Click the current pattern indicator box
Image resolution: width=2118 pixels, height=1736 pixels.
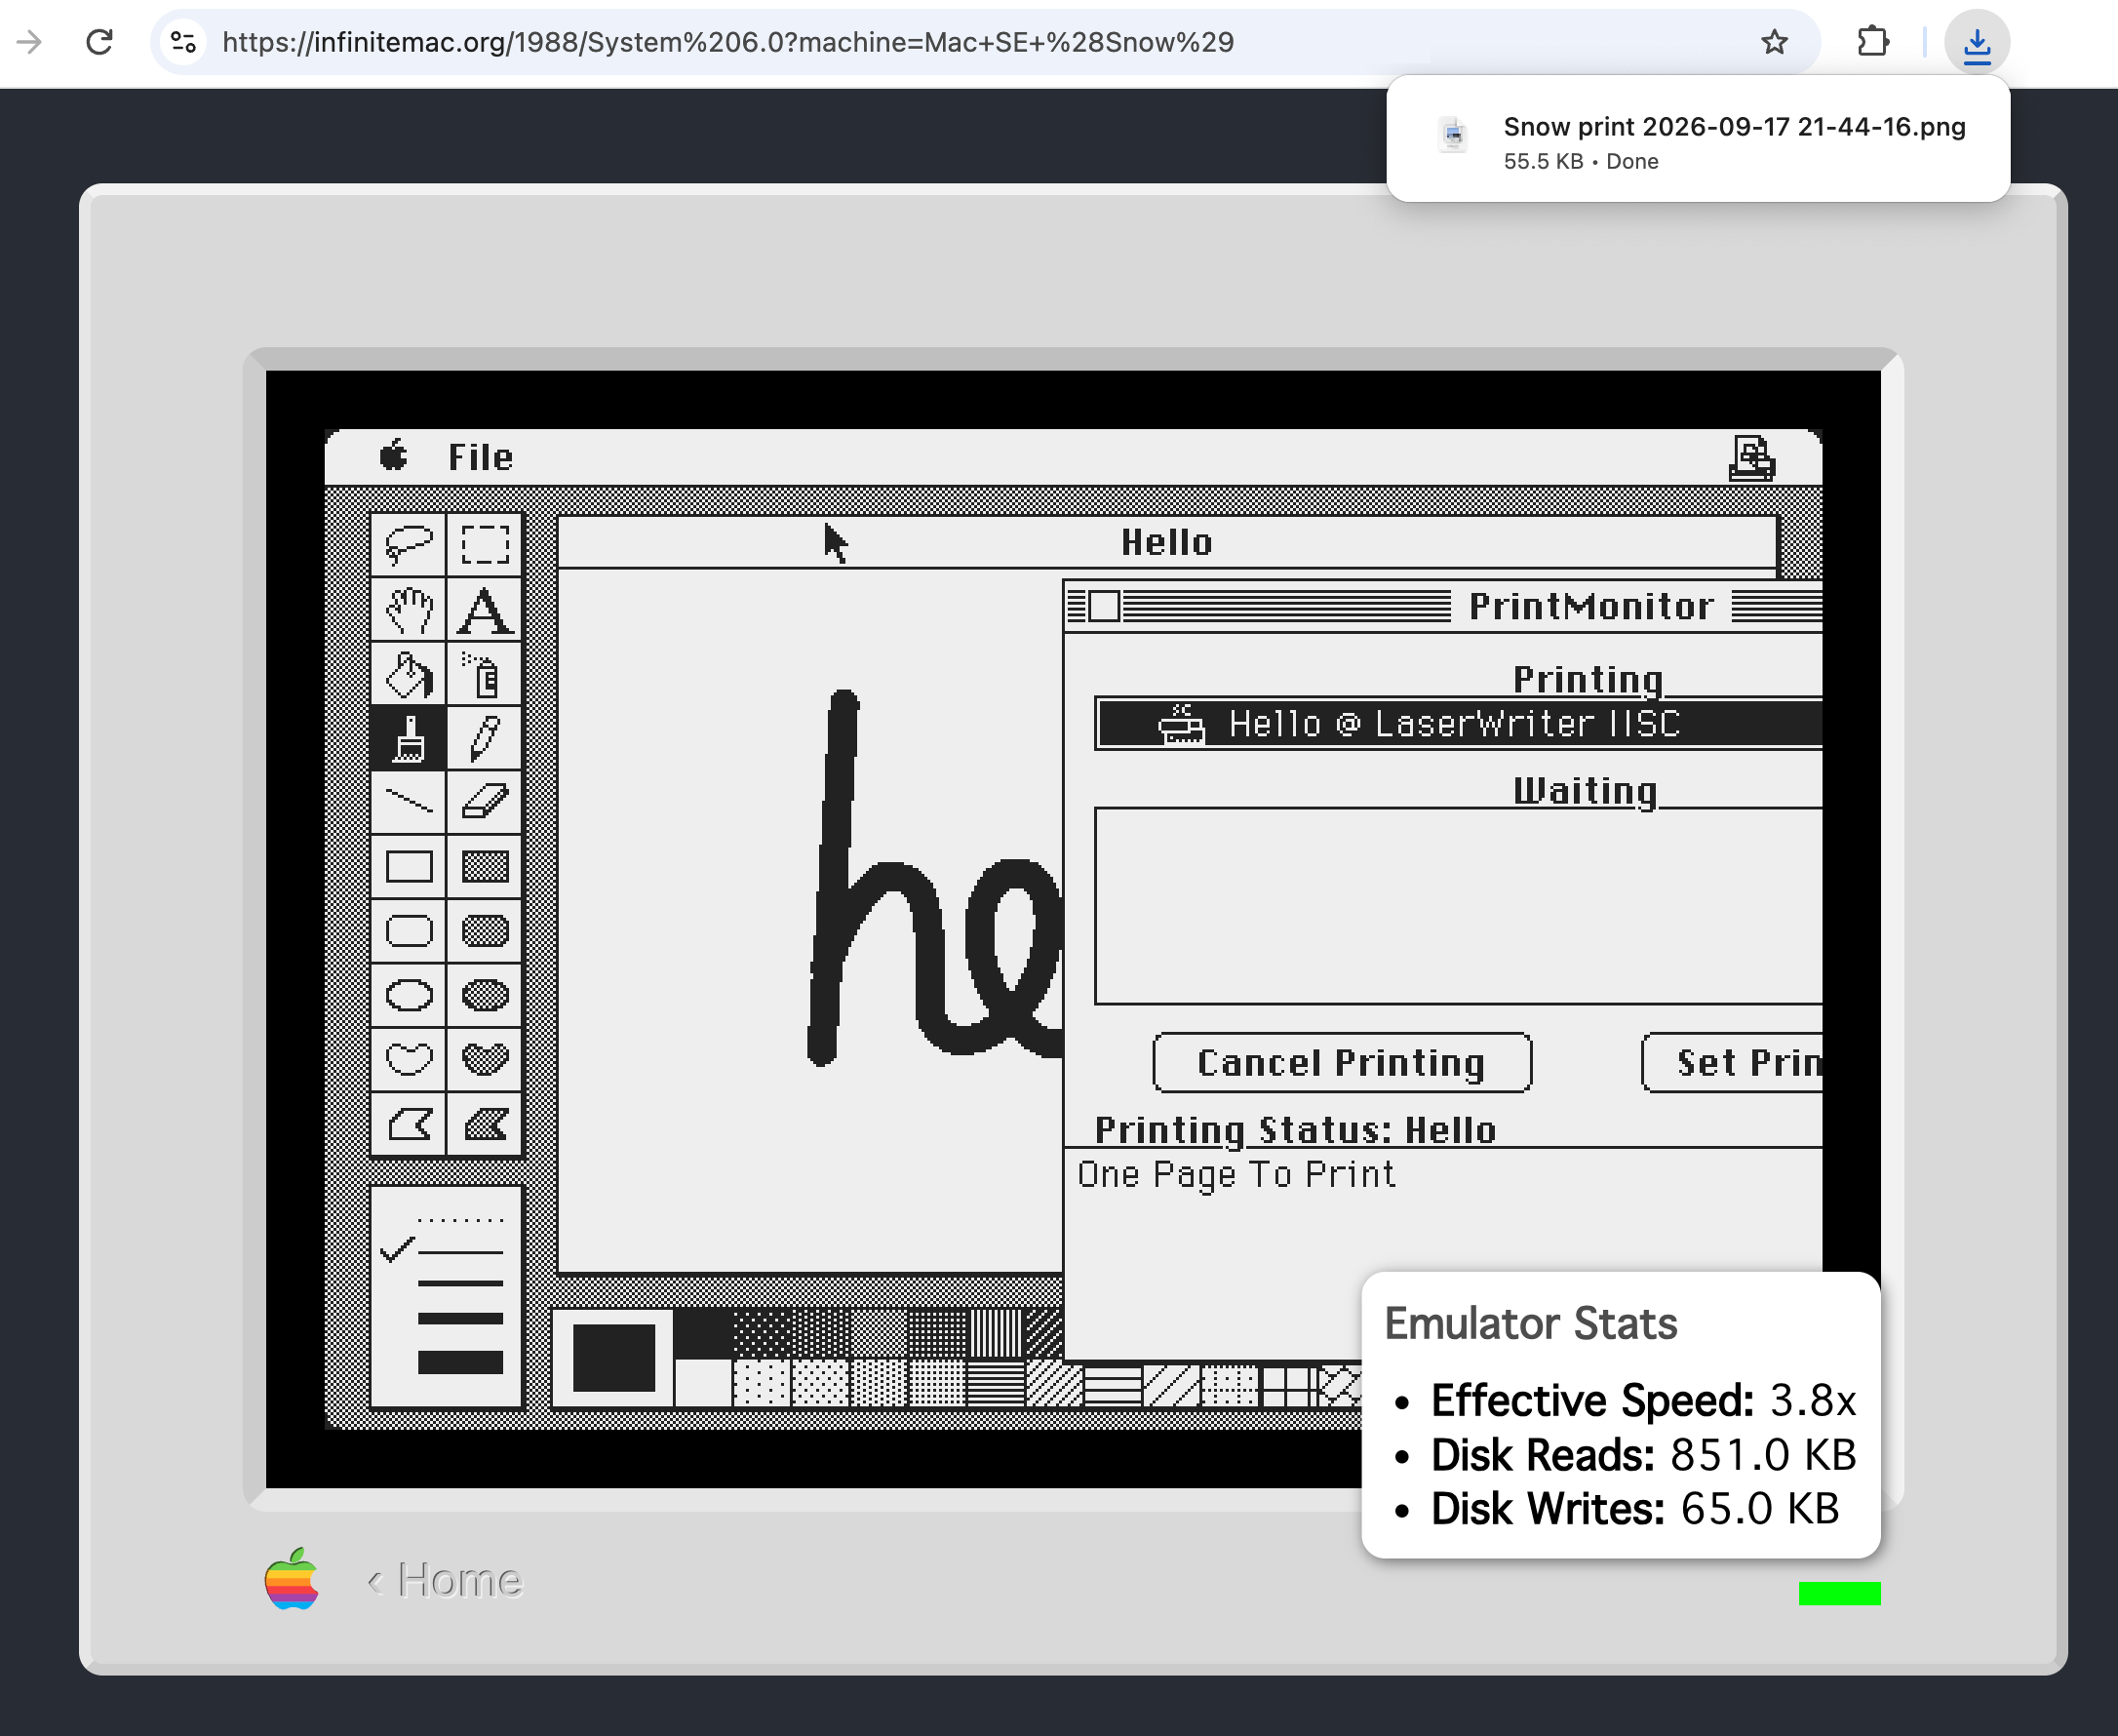point(613,1358)
